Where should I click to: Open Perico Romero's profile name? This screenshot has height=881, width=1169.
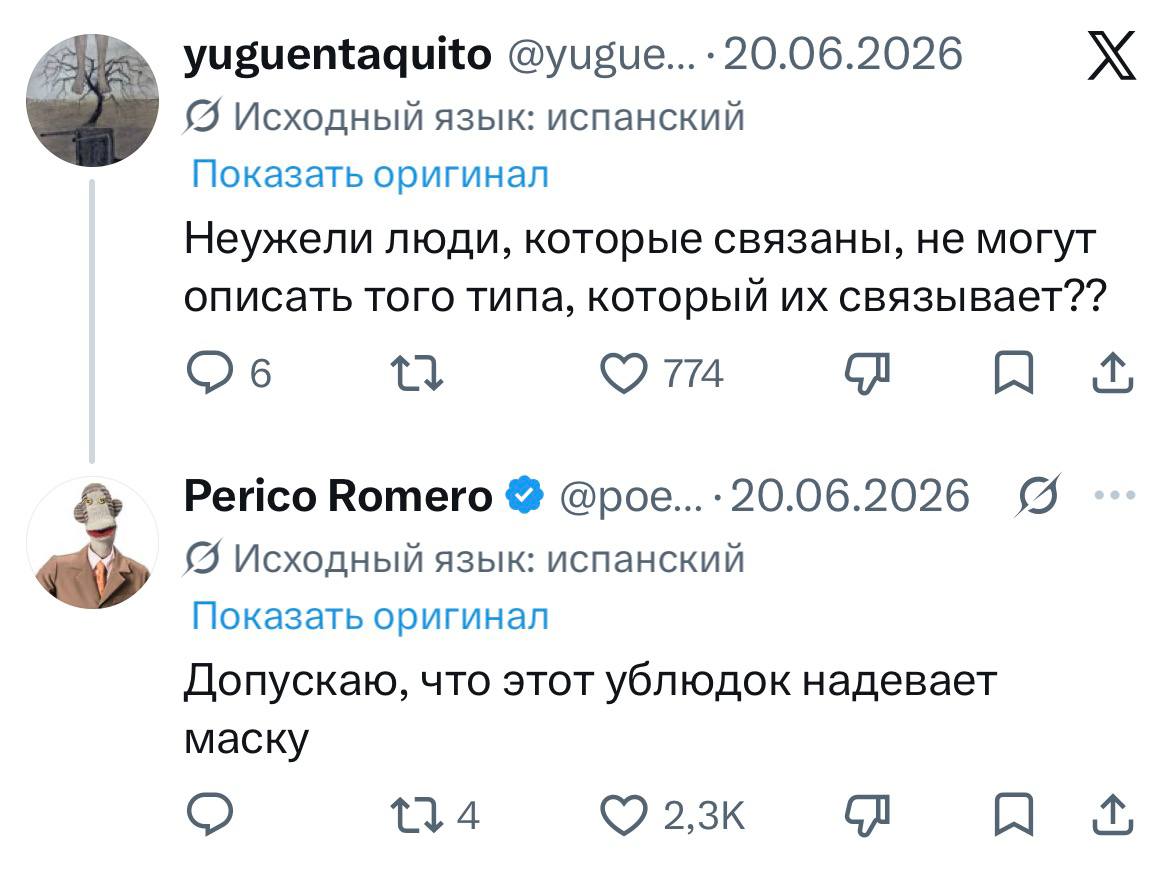[338, 496]
